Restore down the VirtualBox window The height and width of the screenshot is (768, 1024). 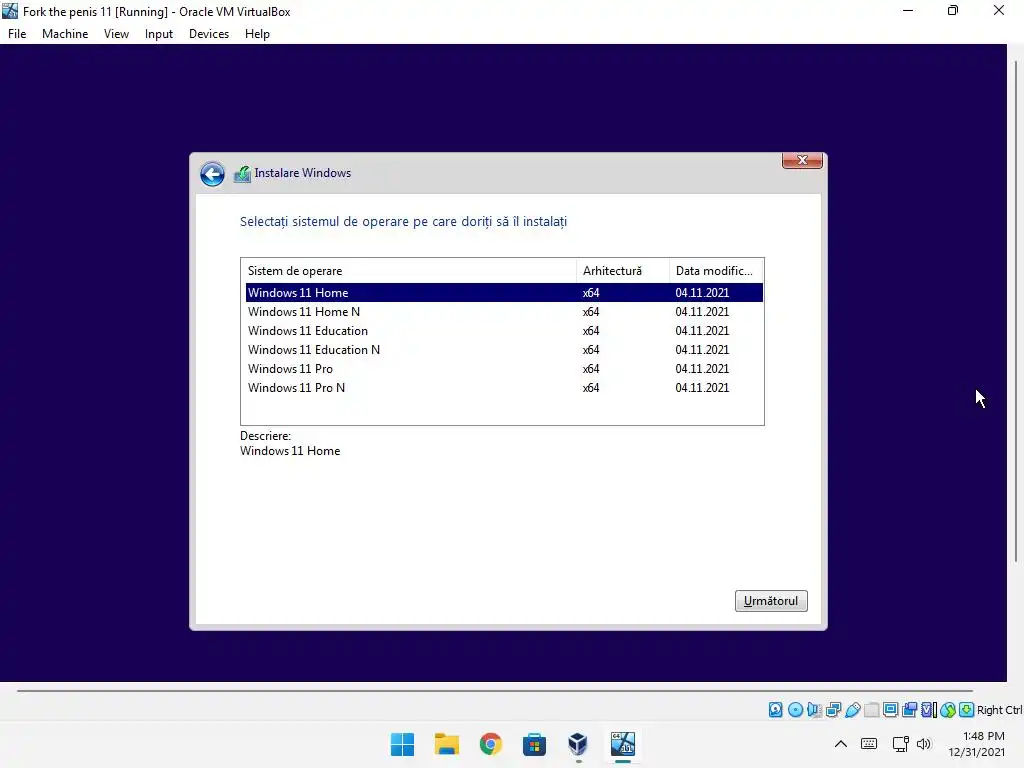pyautogui.click(x=953, y=11)
